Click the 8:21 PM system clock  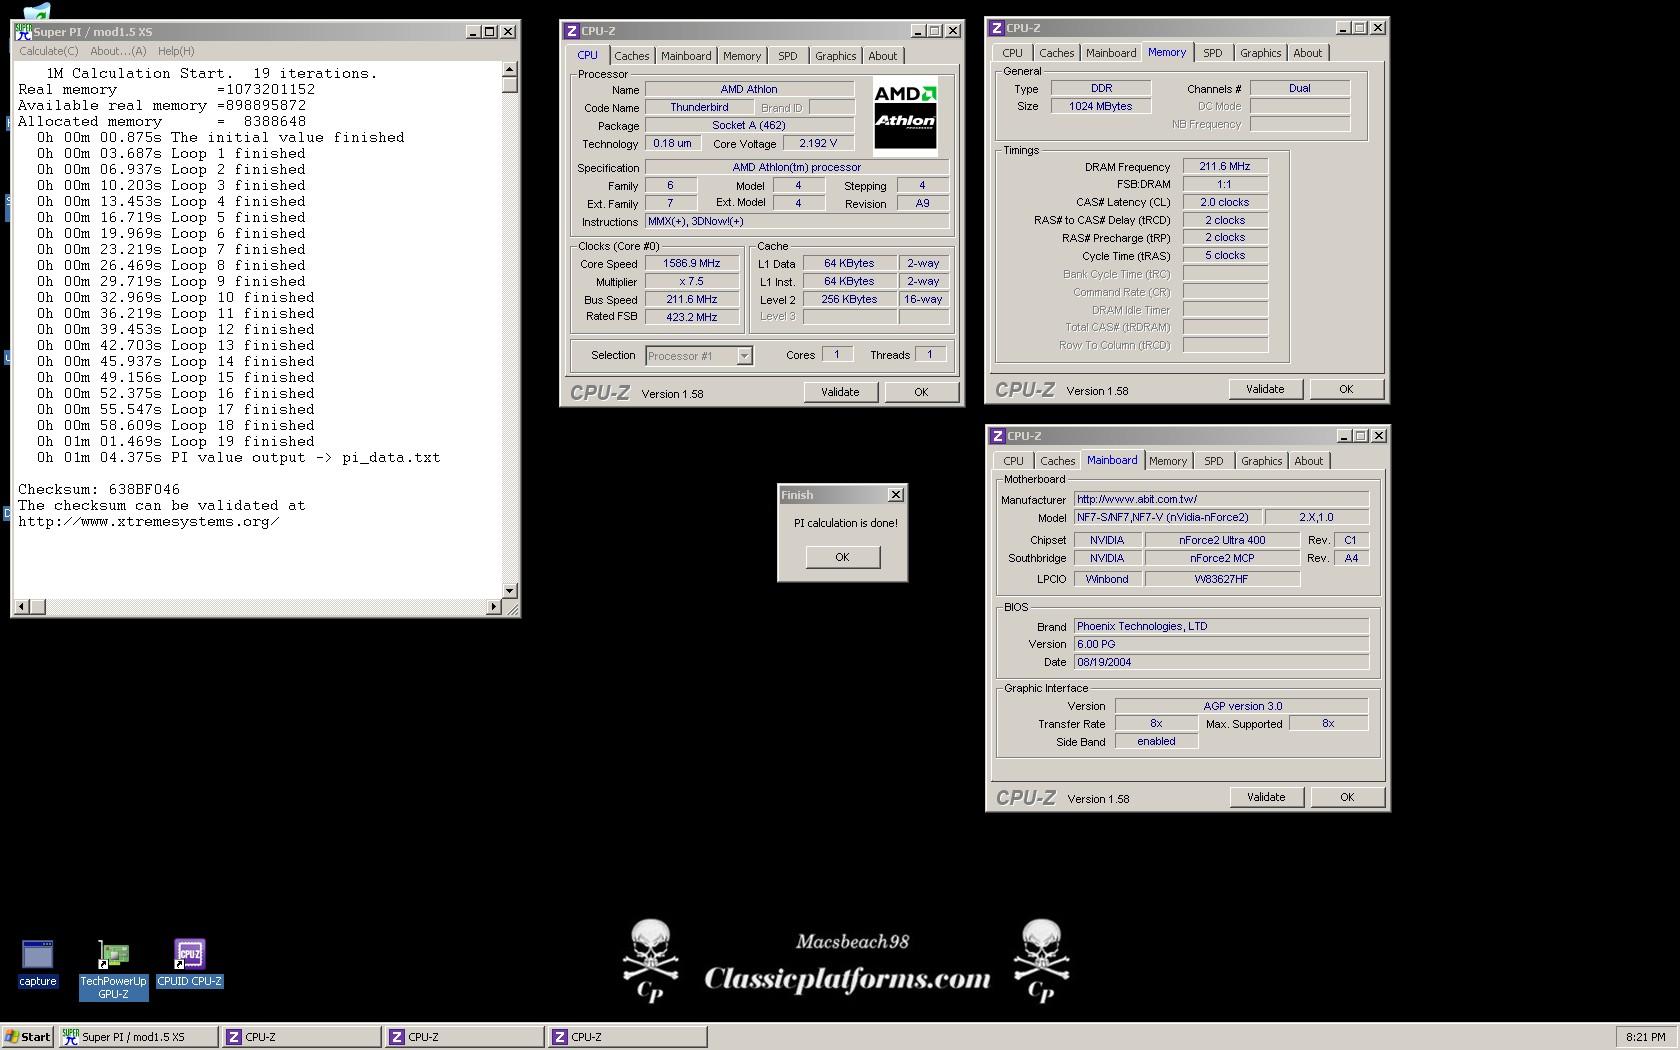pyautogui.click(x=1645, y=1037)
